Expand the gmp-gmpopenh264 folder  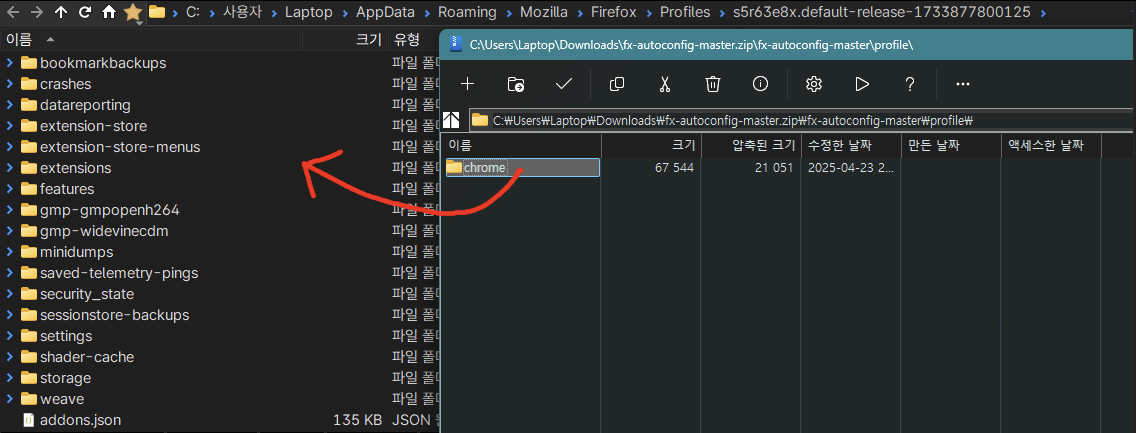9,210
